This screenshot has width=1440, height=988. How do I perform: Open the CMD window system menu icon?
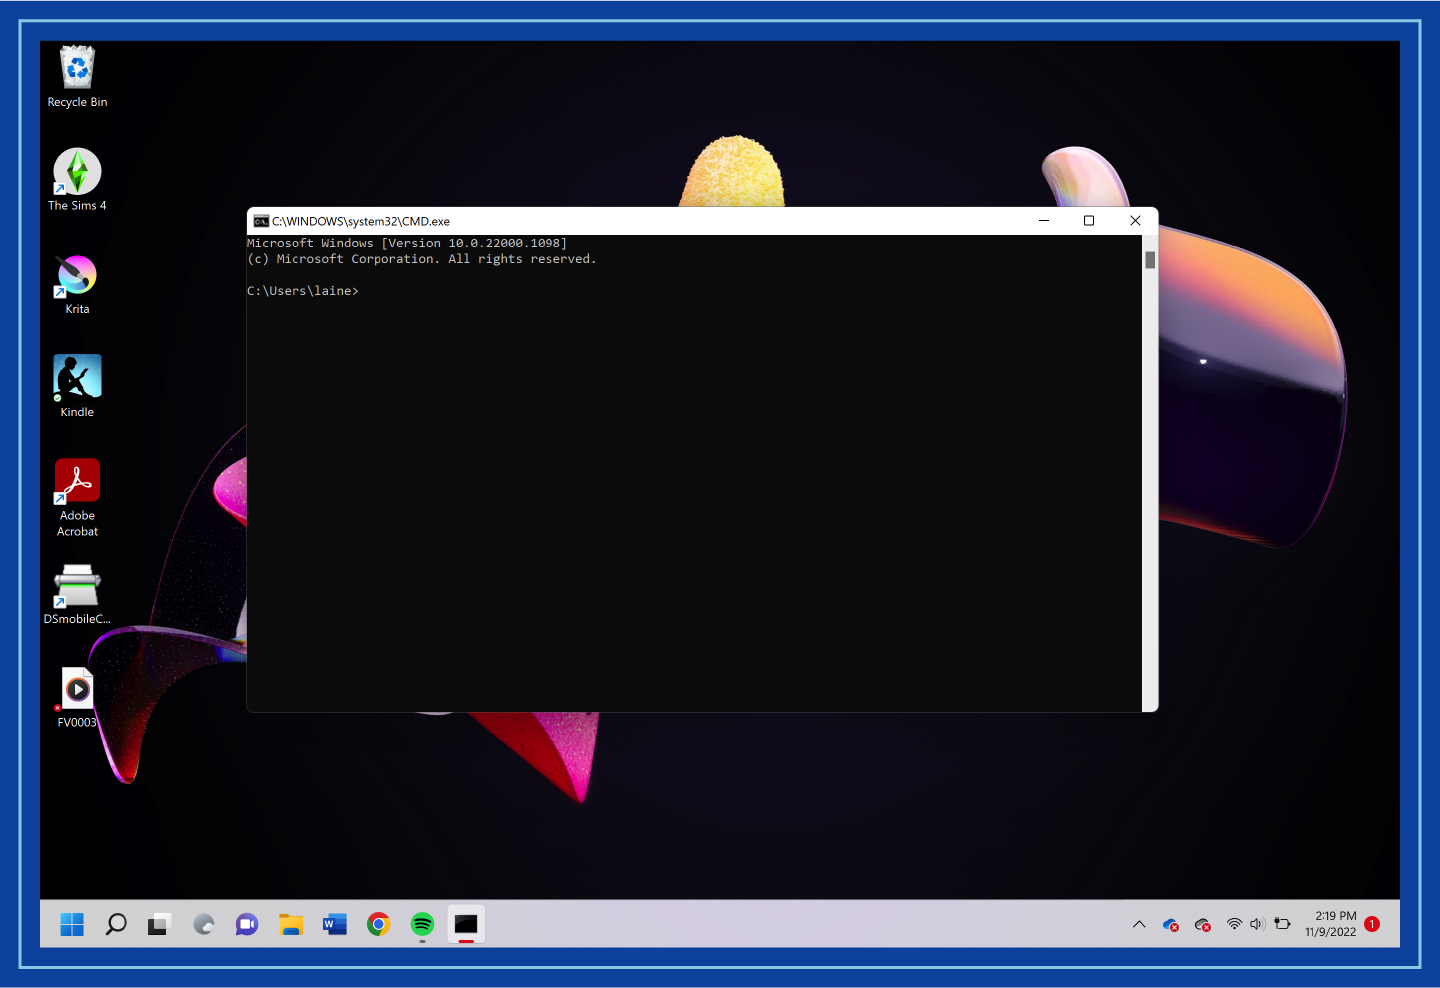click(262, 221)
